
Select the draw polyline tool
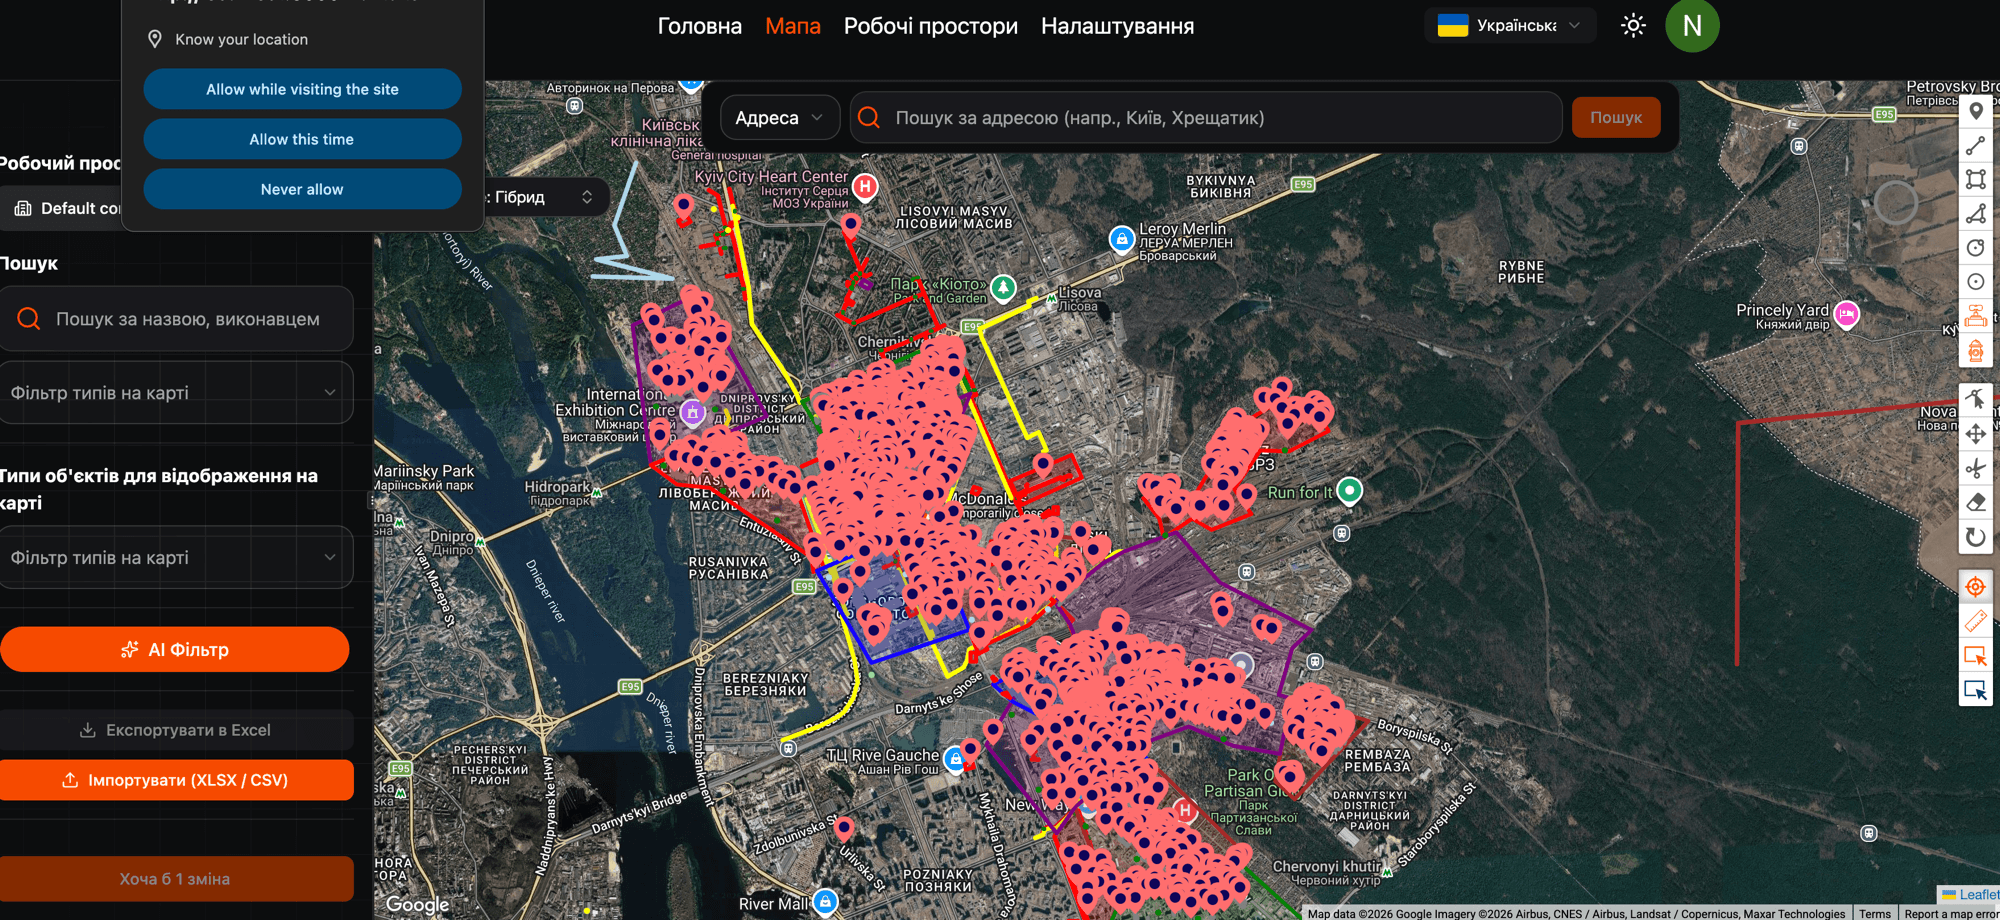(1975, 146)
